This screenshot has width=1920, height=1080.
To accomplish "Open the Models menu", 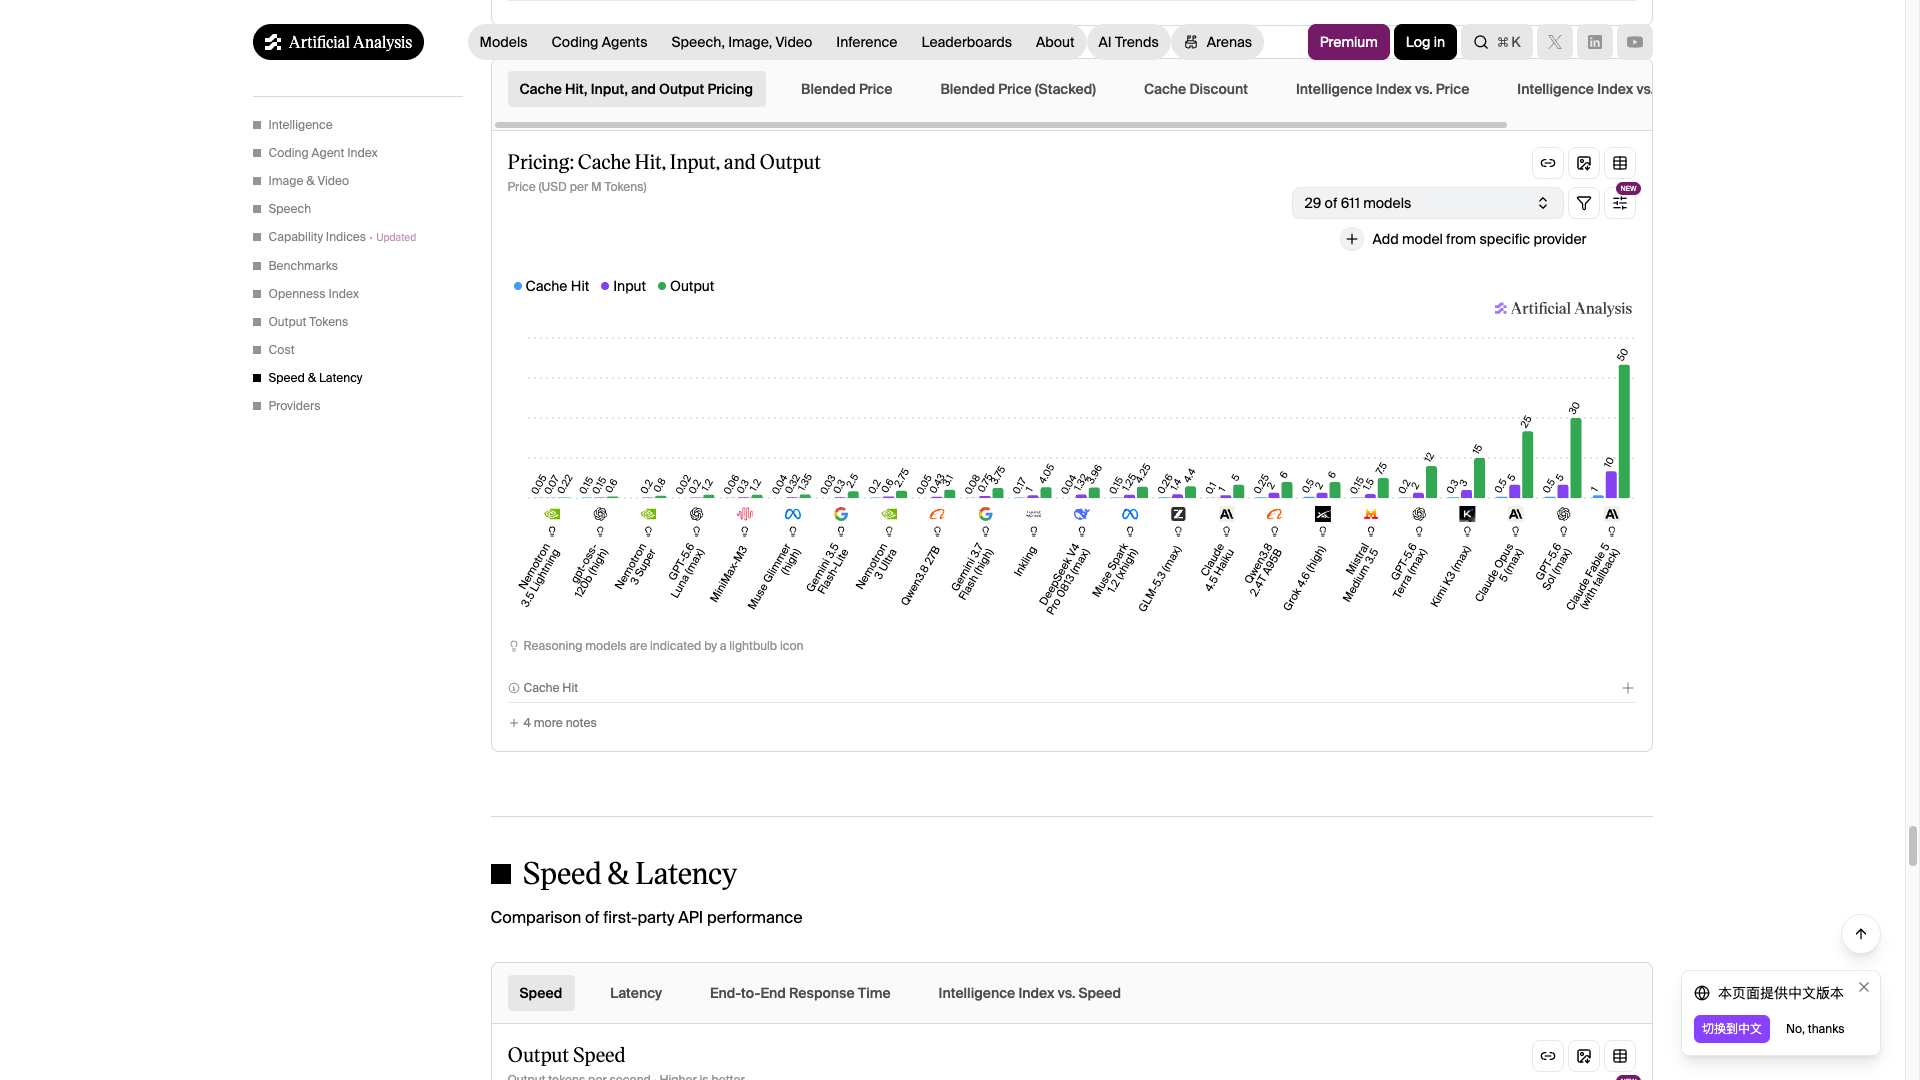I will [x=503, y=42].
